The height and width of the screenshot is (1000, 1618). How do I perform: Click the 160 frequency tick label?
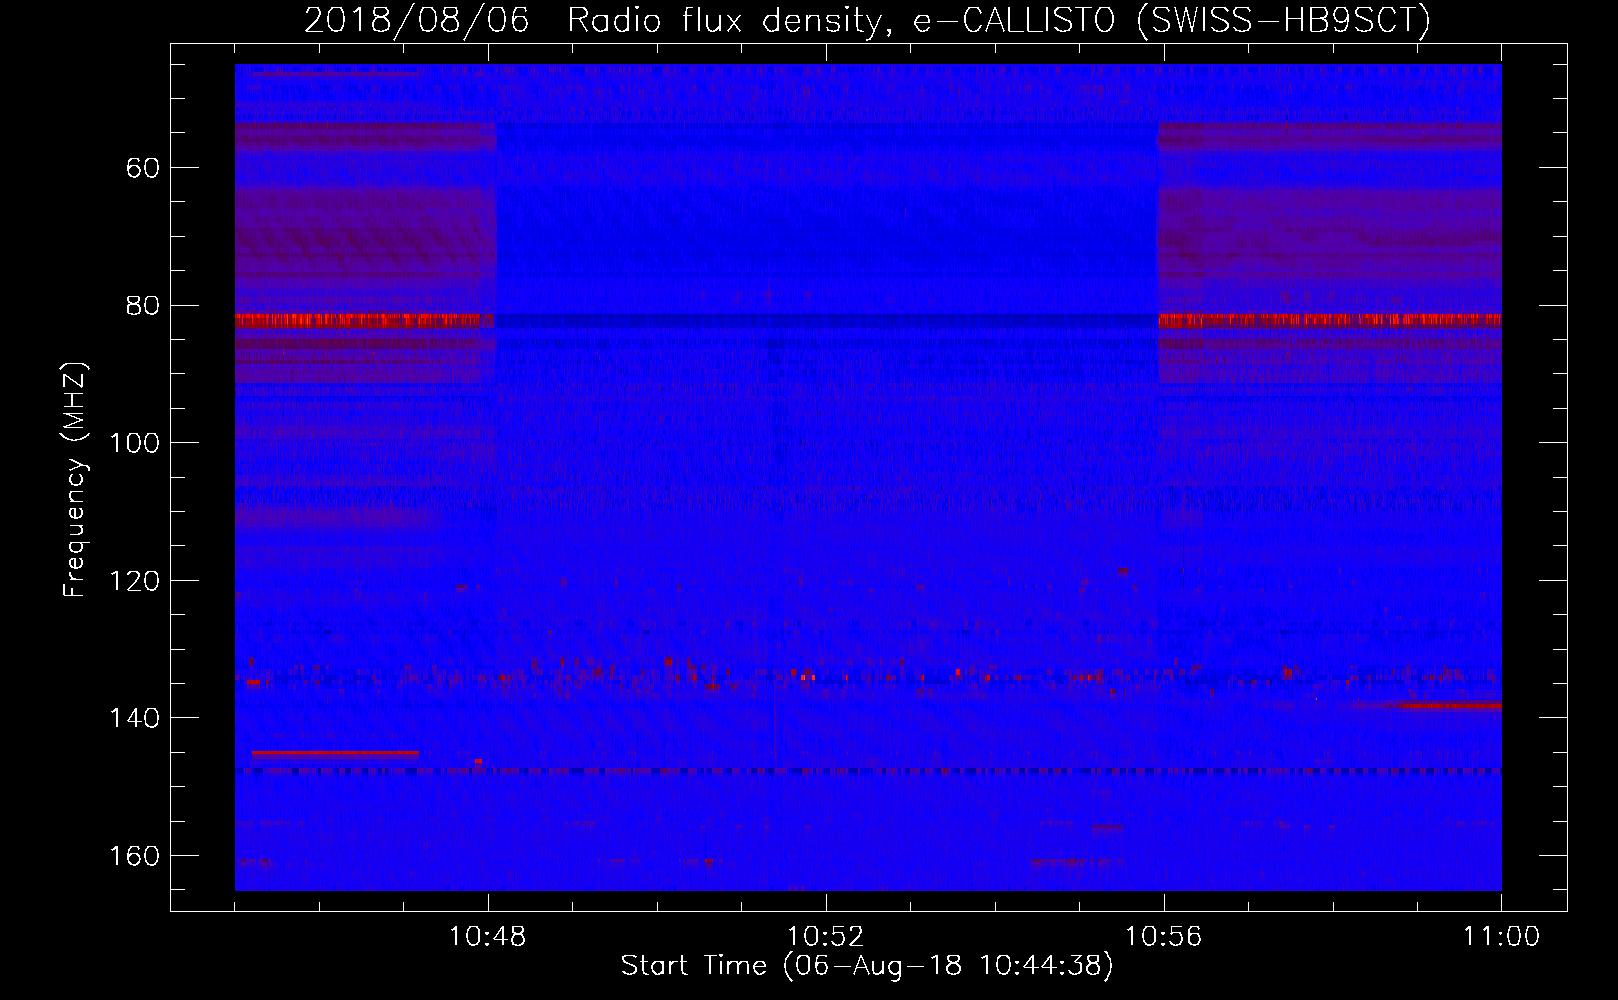(x=135, y=856)
